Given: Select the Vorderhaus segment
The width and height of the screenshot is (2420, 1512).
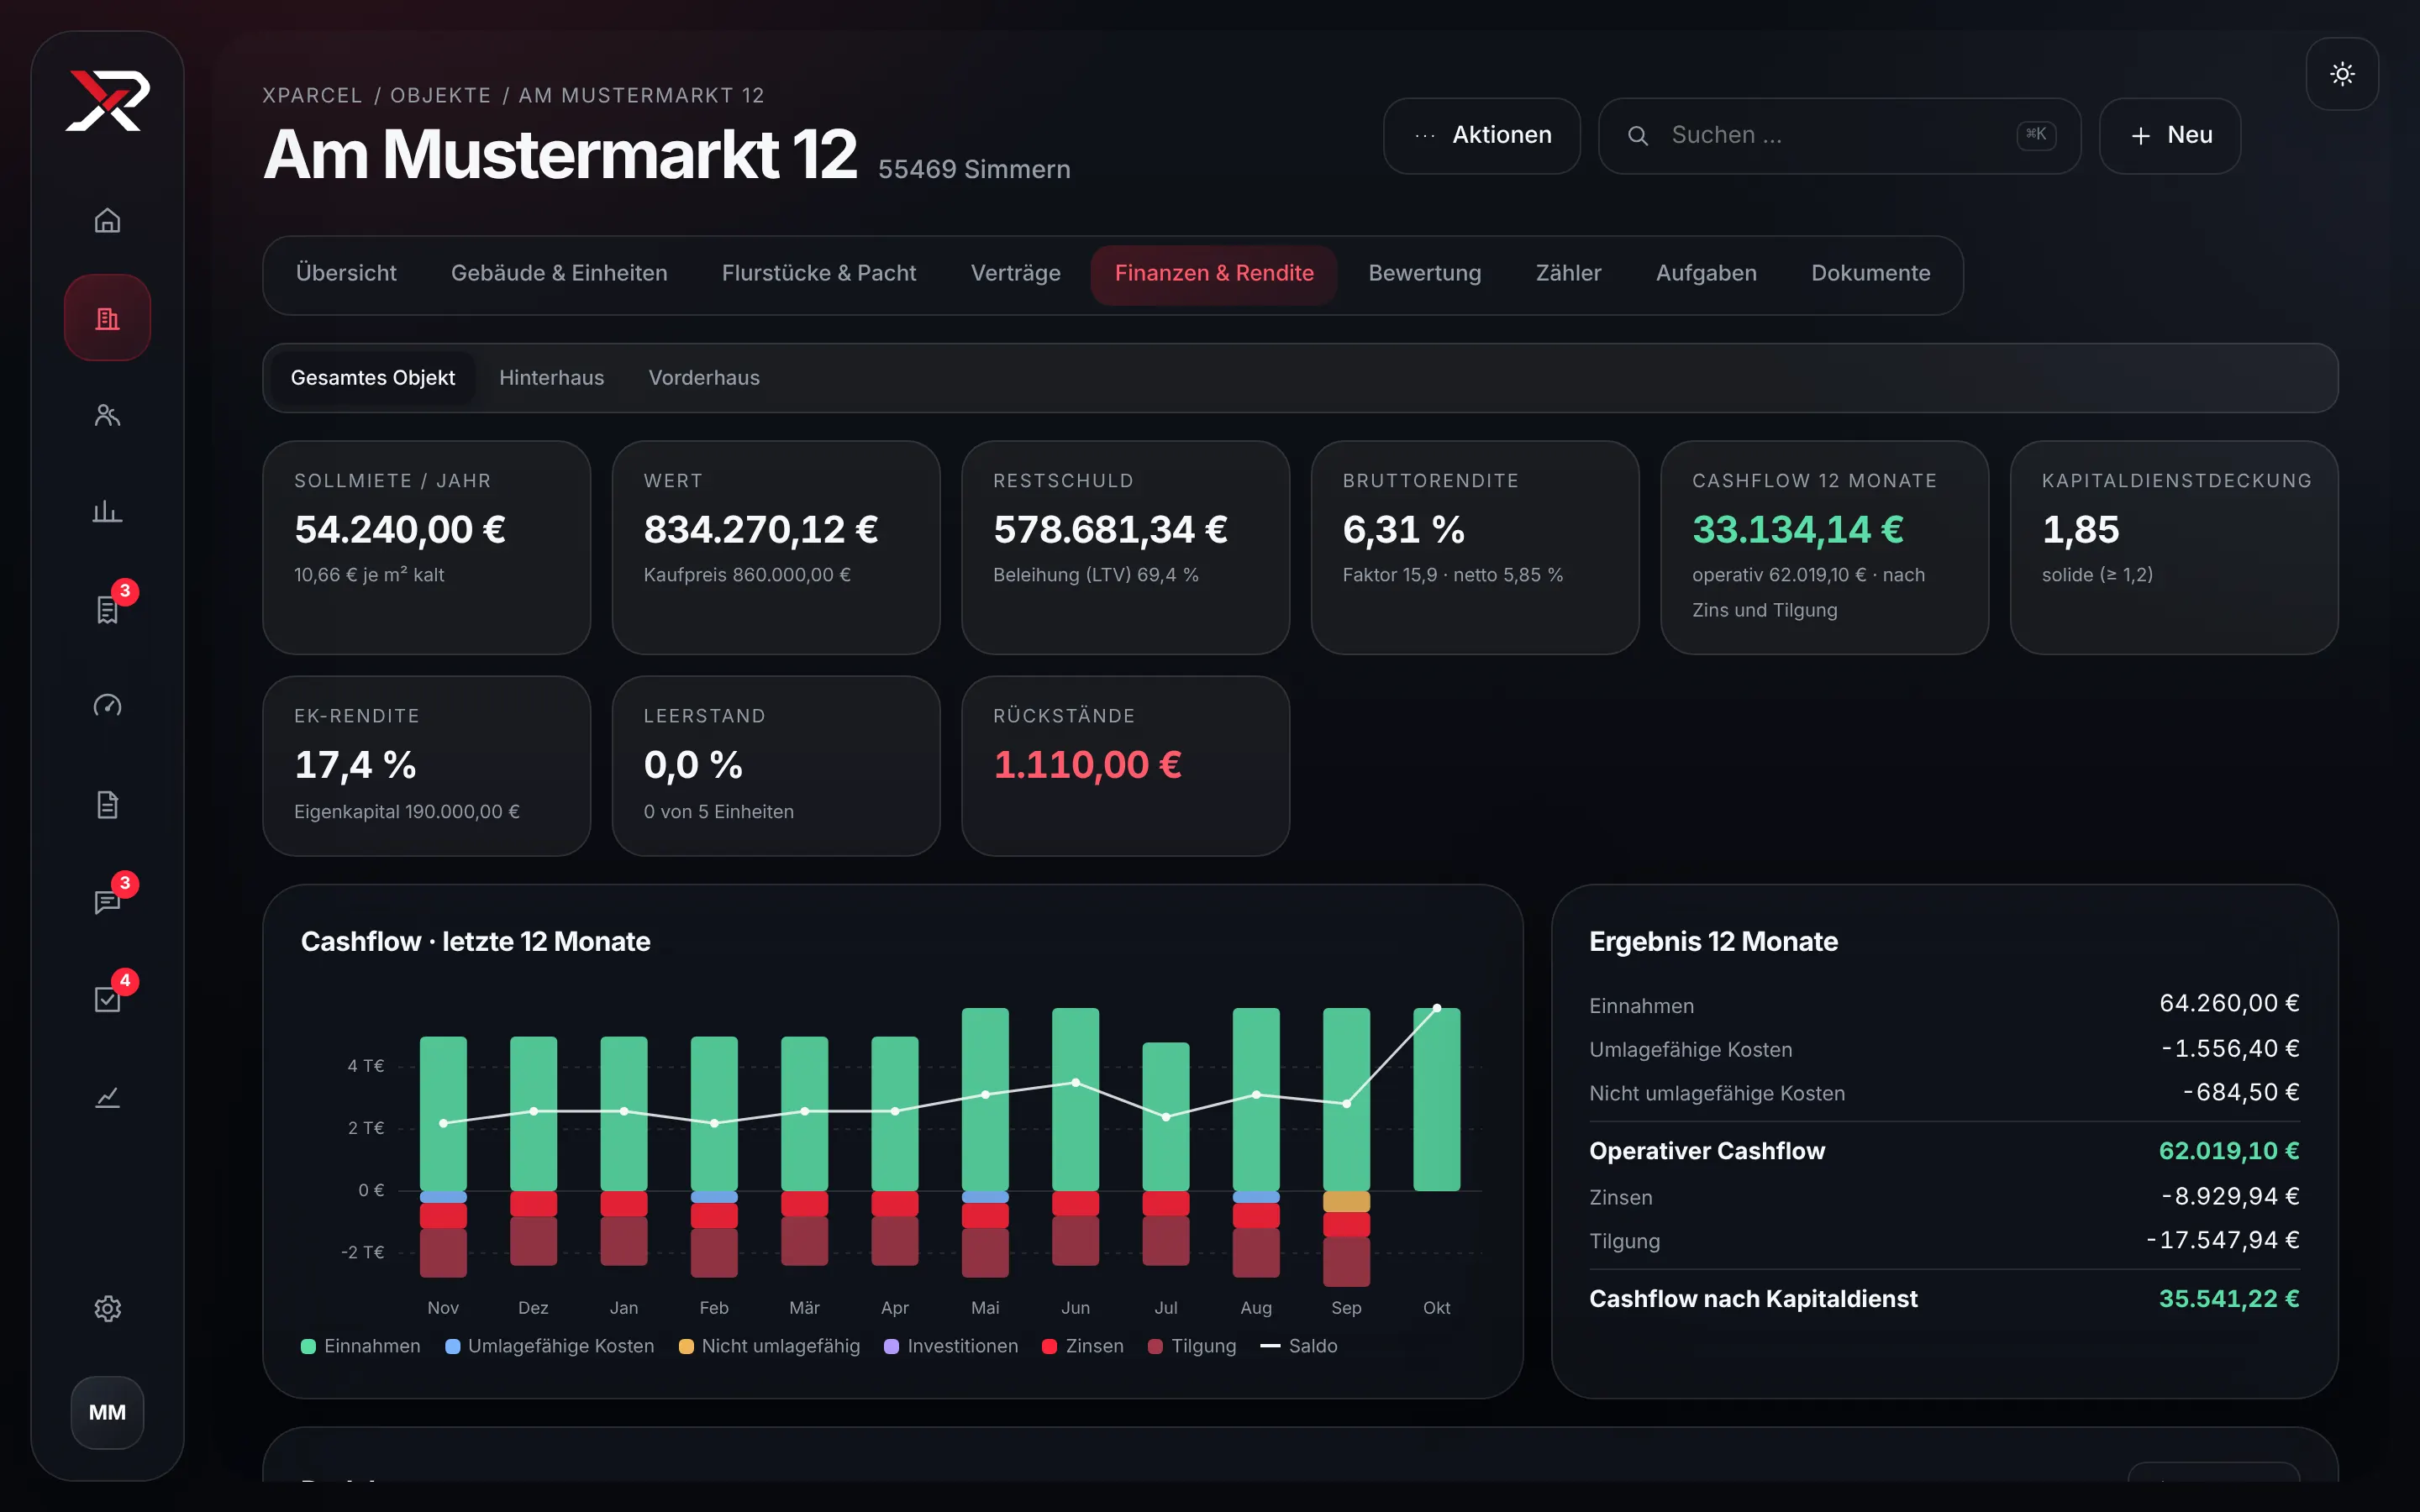Looking at the screenshot, I should (704, 378).
